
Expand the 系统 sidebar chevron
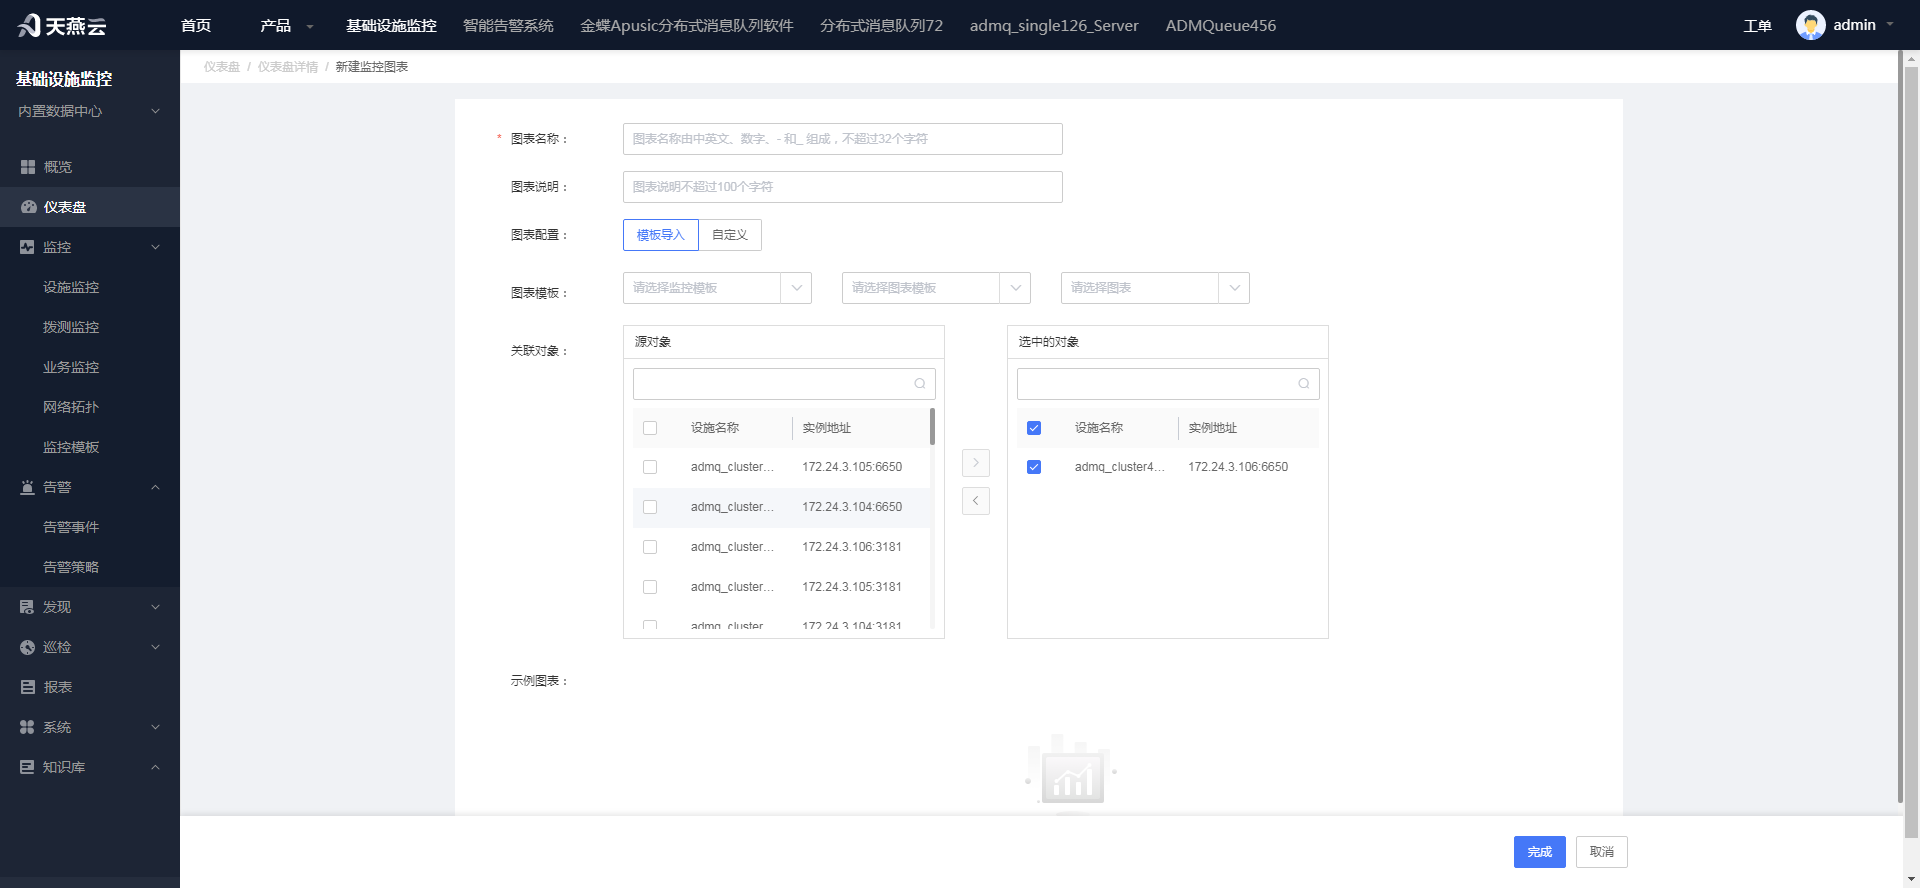[155, 727]
